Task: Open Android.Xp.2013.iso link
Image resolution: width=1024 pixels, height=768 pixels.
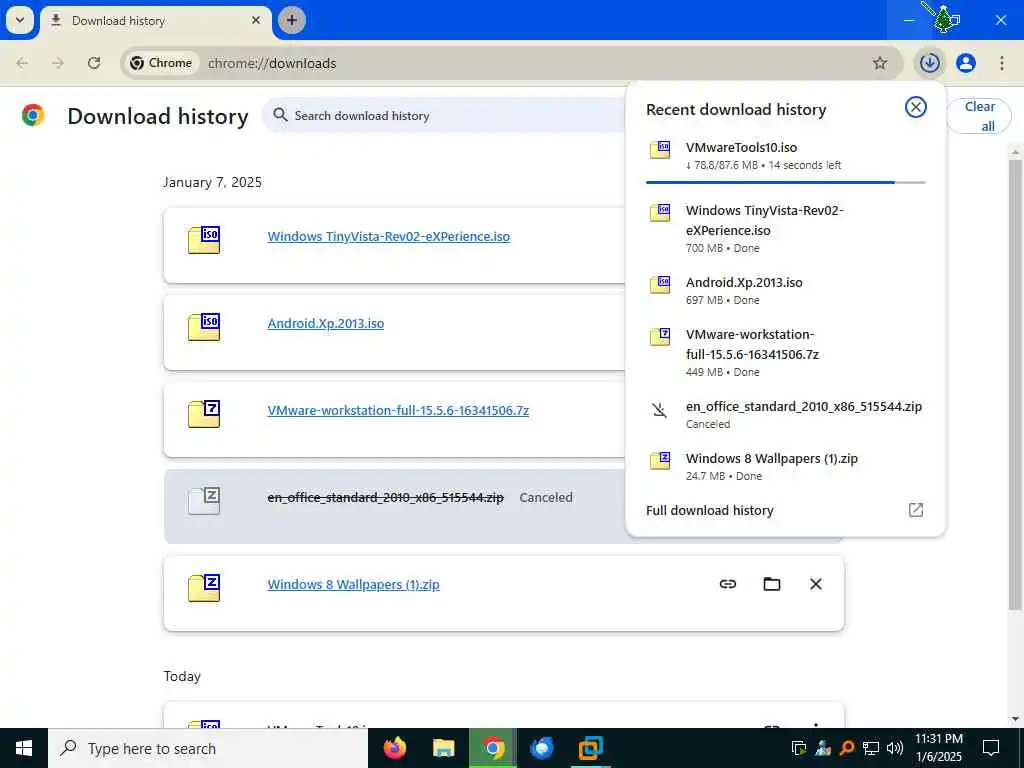Action: click(325, 323)
